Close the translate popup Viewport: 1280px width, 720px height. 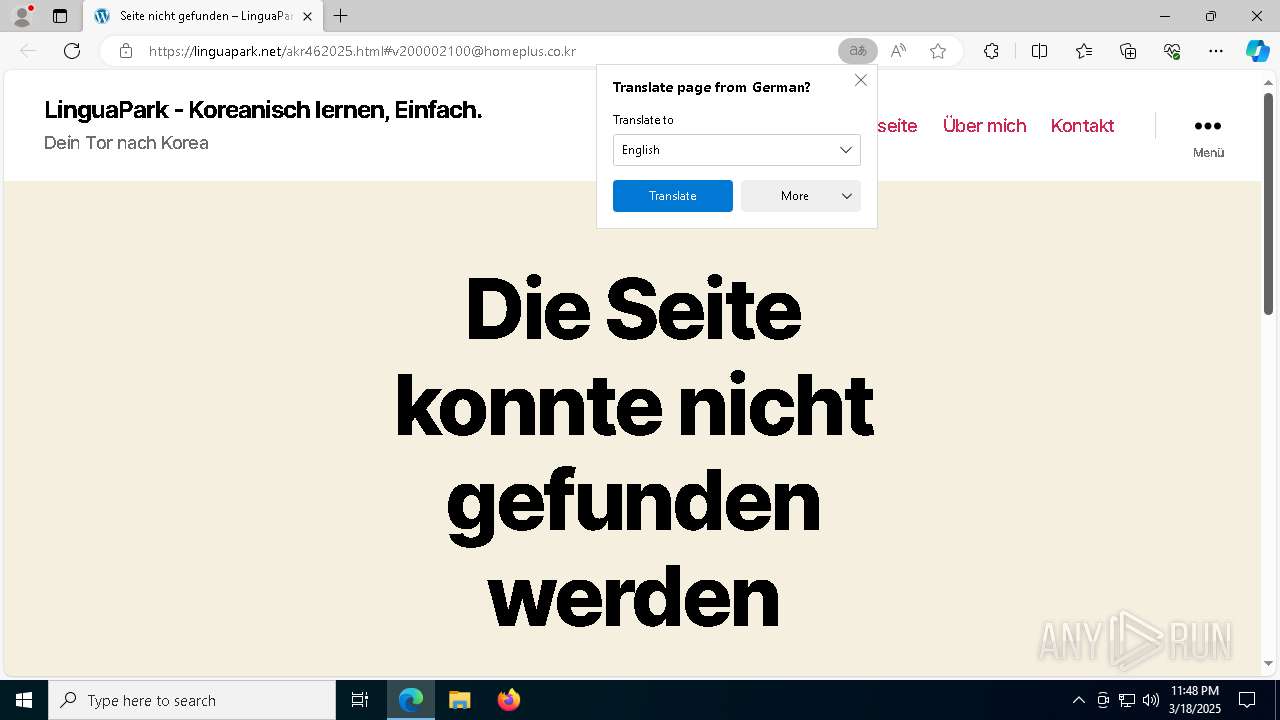click(x=860, y=80)
